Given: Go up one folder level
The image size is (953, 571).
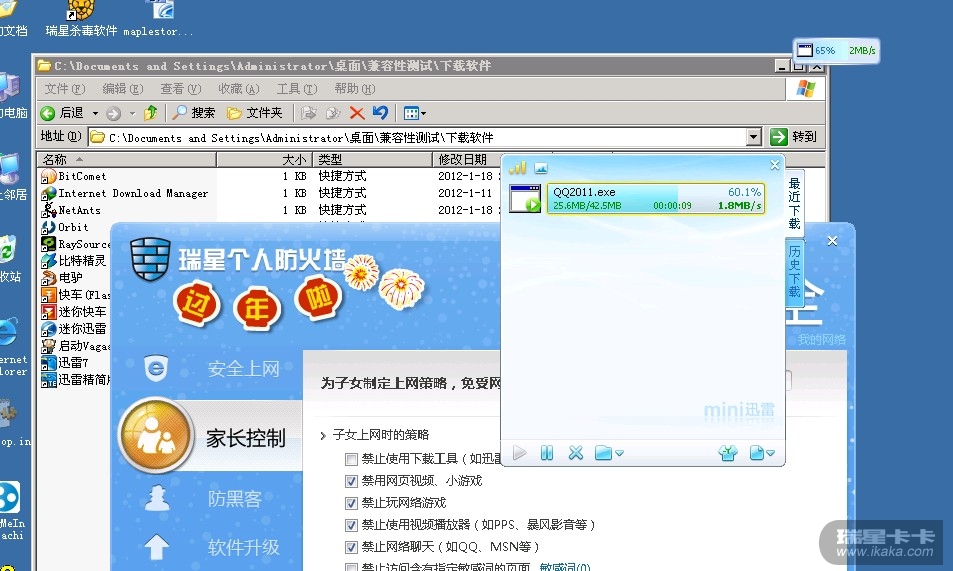Looking at the screenshot, I should tap(150, 113).
